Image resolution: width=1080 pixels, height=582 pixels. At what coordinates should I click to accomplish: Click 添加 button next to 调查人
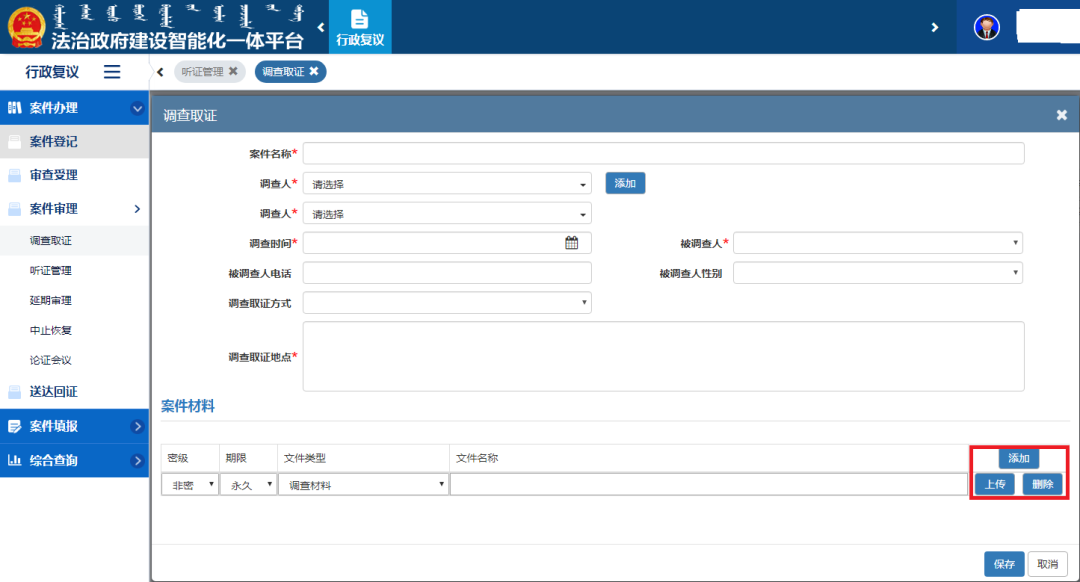point(625,183)
